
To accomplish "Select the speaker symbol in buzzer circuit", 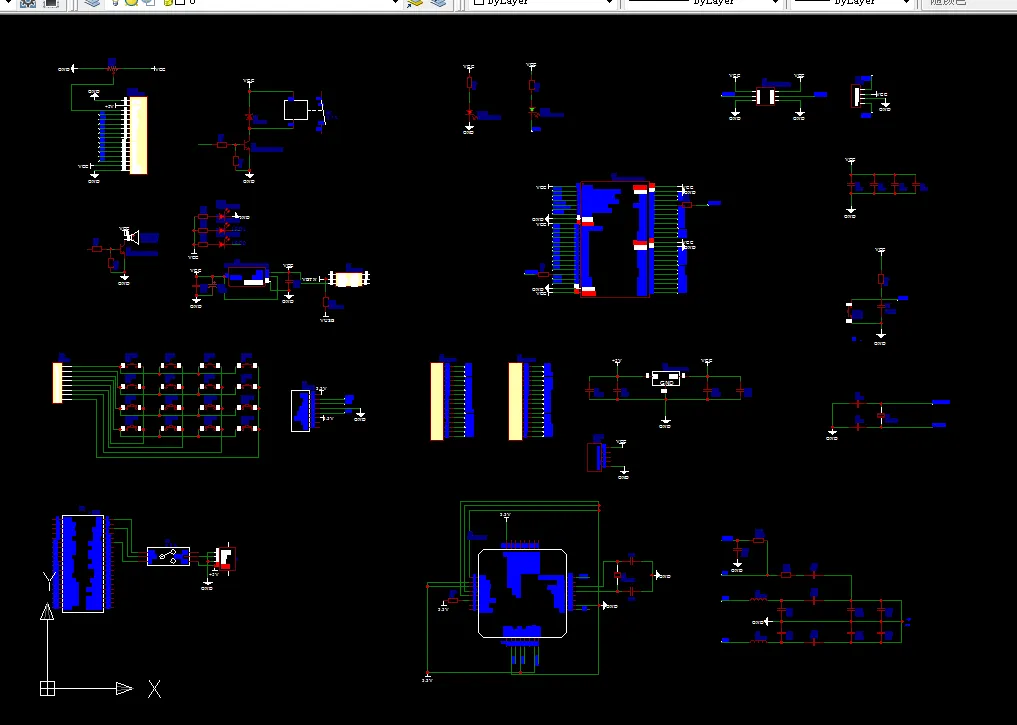I will point(132,237).
